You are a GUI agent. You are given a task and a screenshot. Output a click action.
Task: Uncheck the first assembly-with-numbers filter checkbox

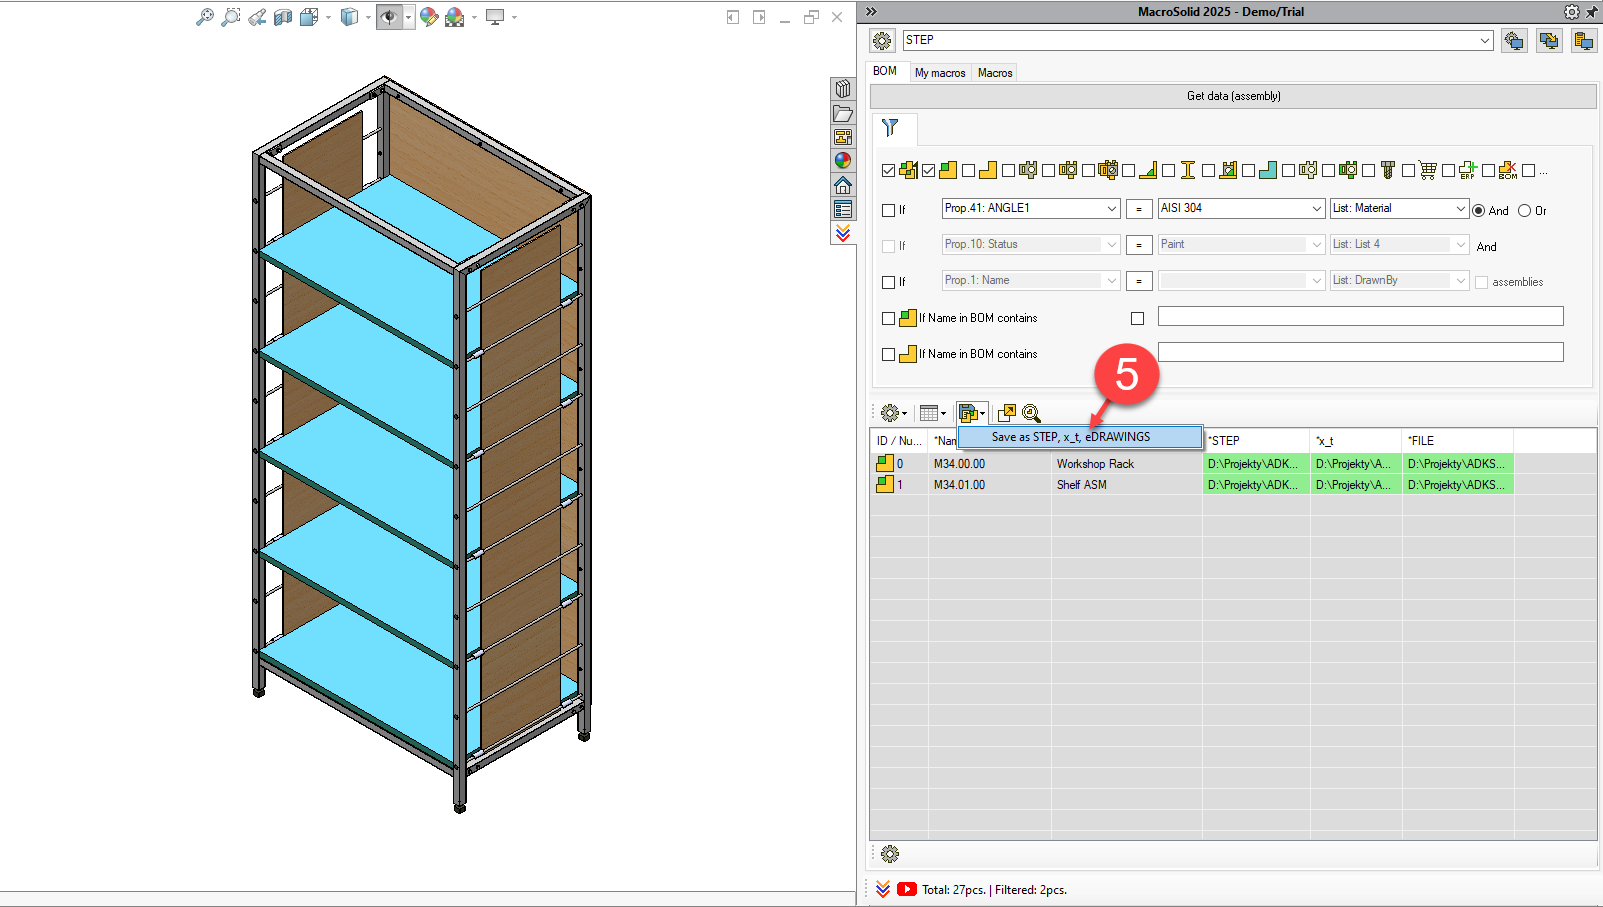point(888,171)
